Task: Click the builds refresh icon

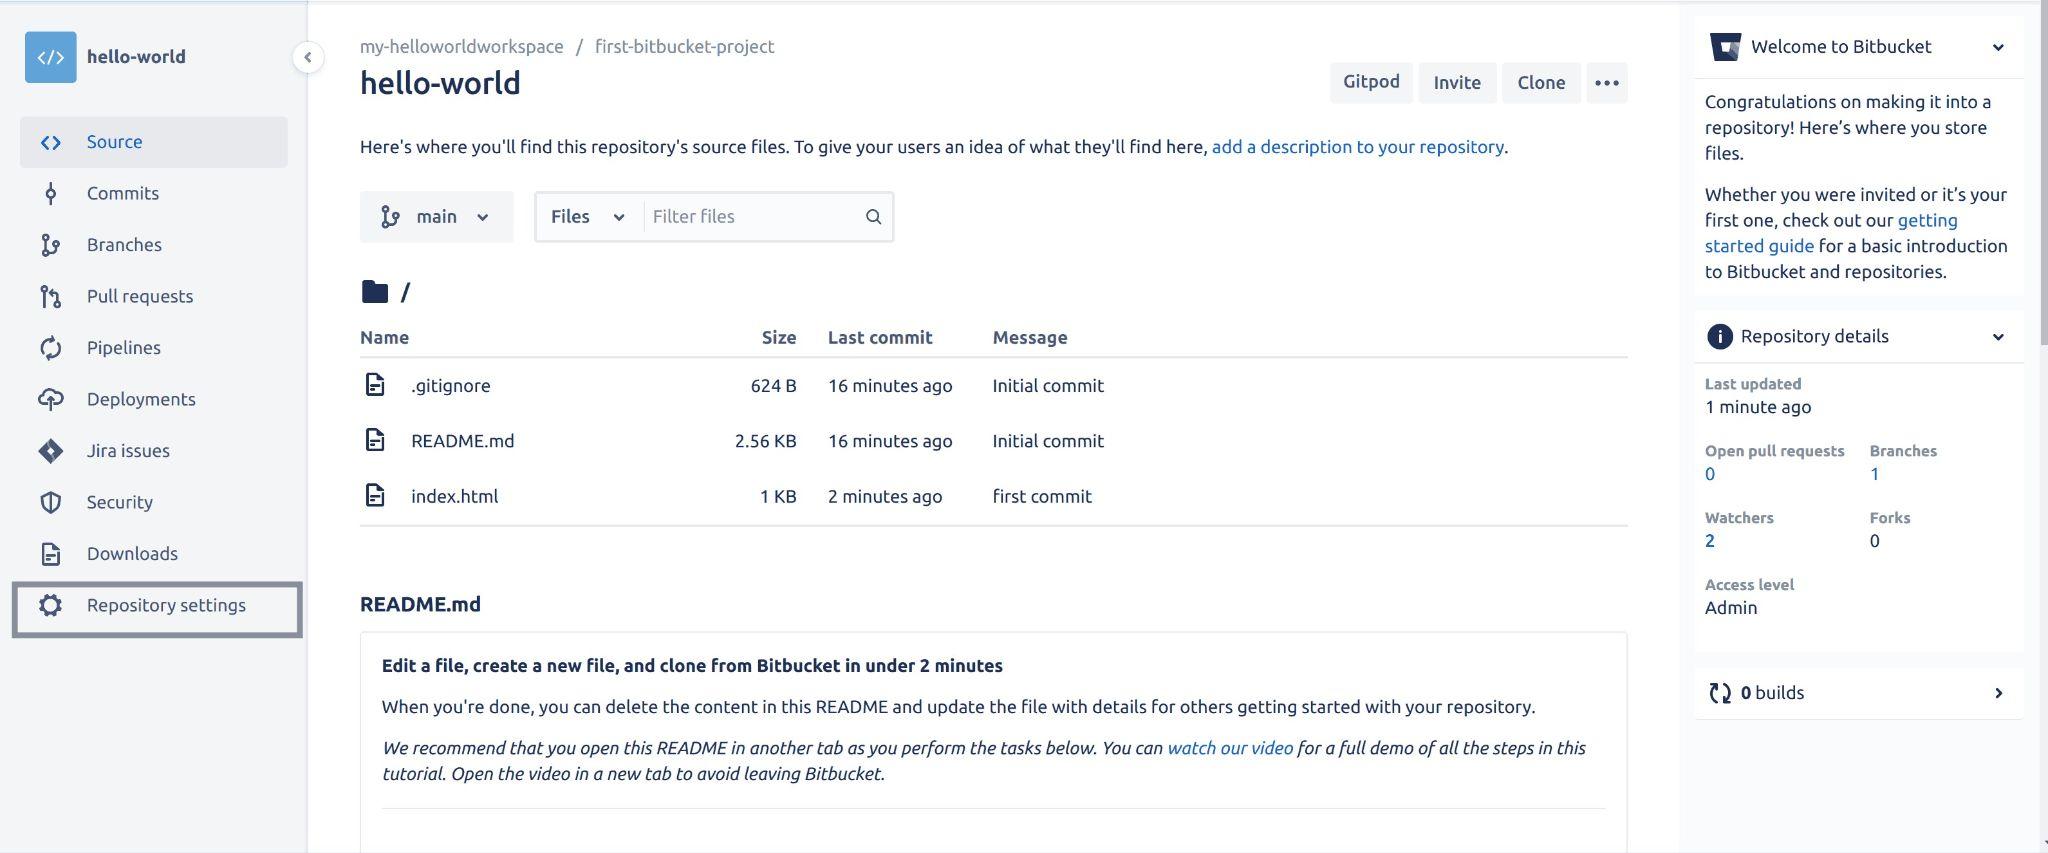Action: coord(1719,693)
